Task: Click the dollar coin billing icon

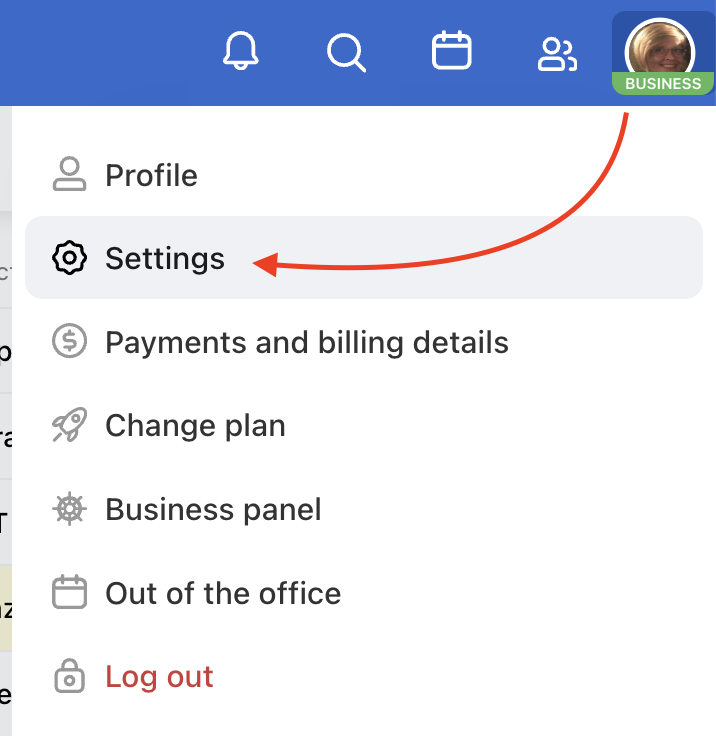Action: (x=69, y=343)
